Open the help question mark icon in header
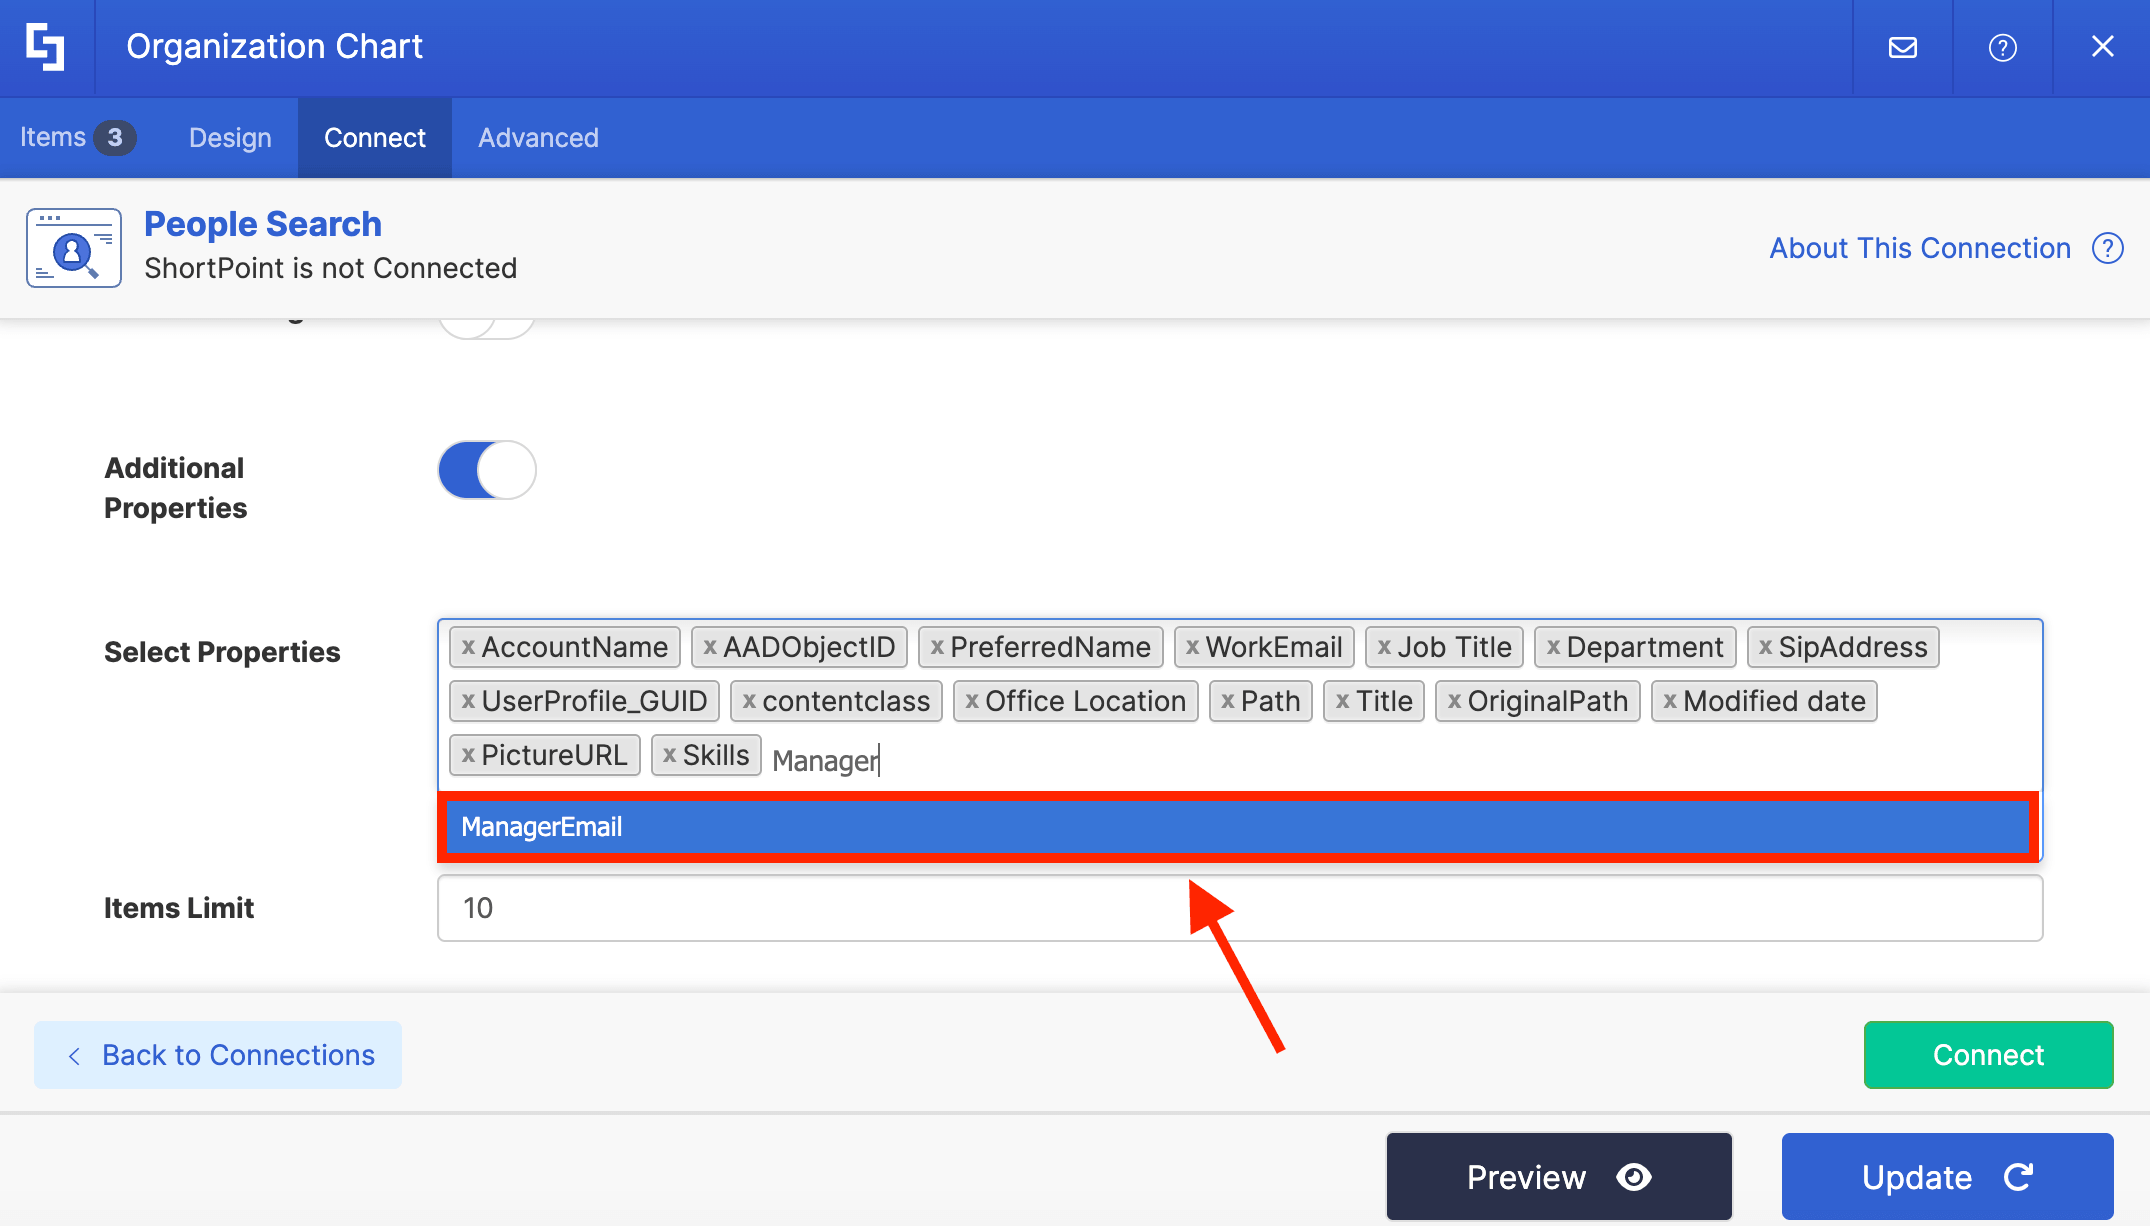 pyautogui.click(x=2002, y=47)
